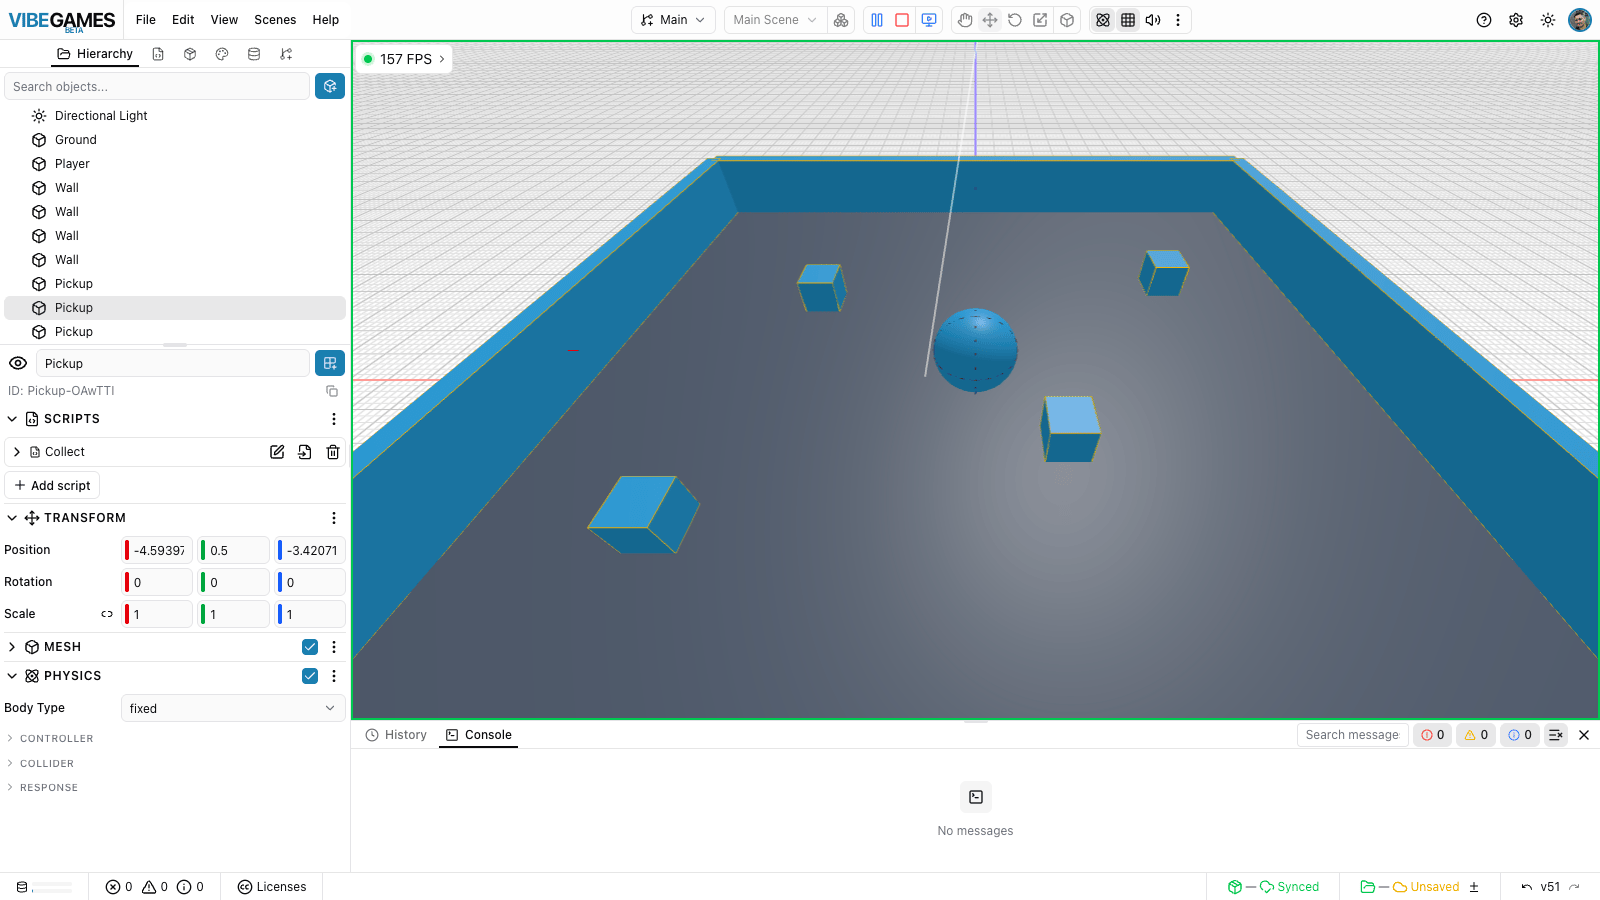Expand the Collect script row

click(x=17, y=452)
